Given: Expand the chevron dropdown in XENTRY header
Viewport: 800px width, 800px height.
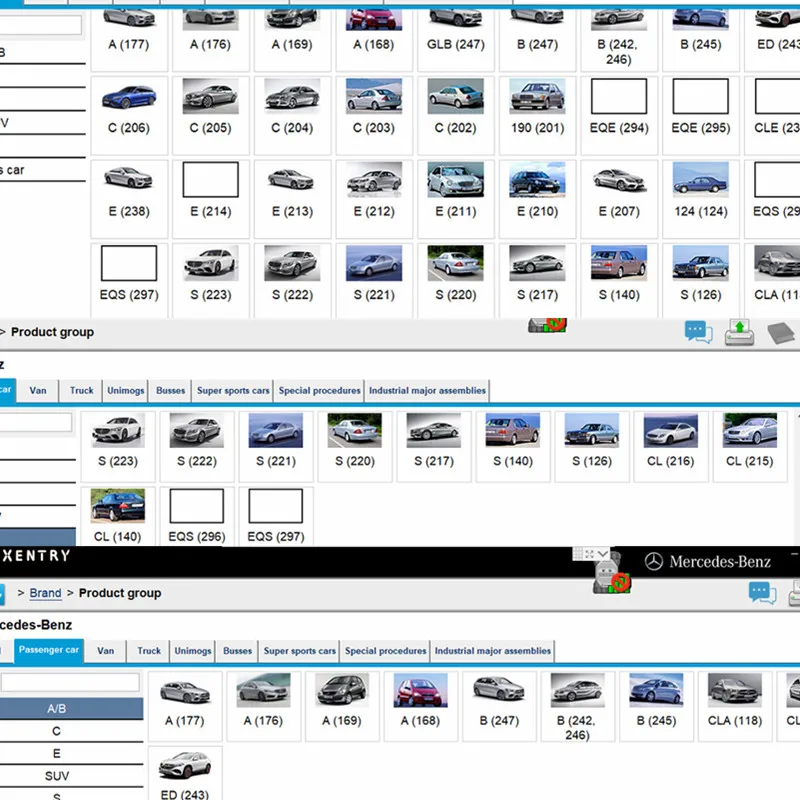Looking at the screenshot, I should pyautogui.click(x=603, y=554).
